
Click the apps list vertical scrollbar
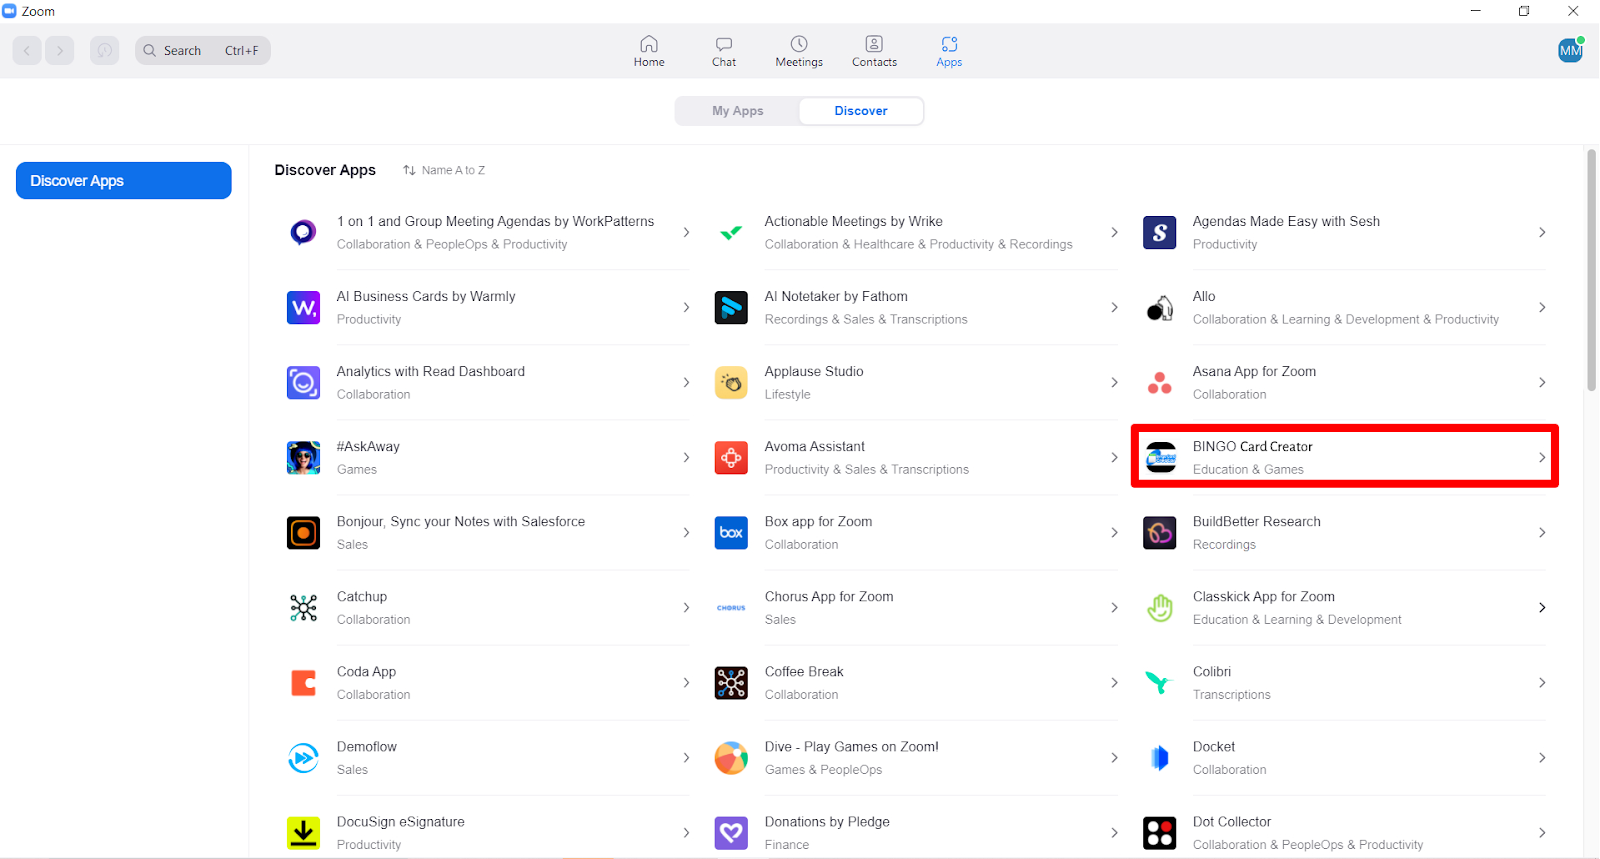pos(1591,270)
